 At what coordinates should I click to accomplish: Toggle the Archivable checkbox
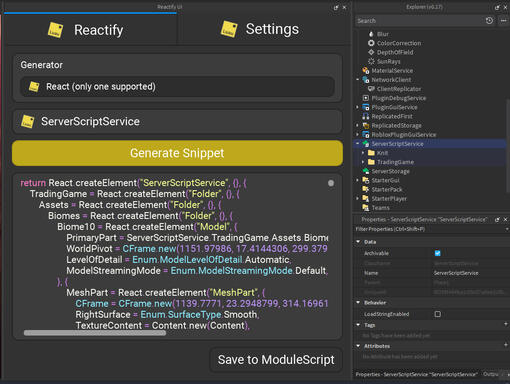[x=437, y=253]
